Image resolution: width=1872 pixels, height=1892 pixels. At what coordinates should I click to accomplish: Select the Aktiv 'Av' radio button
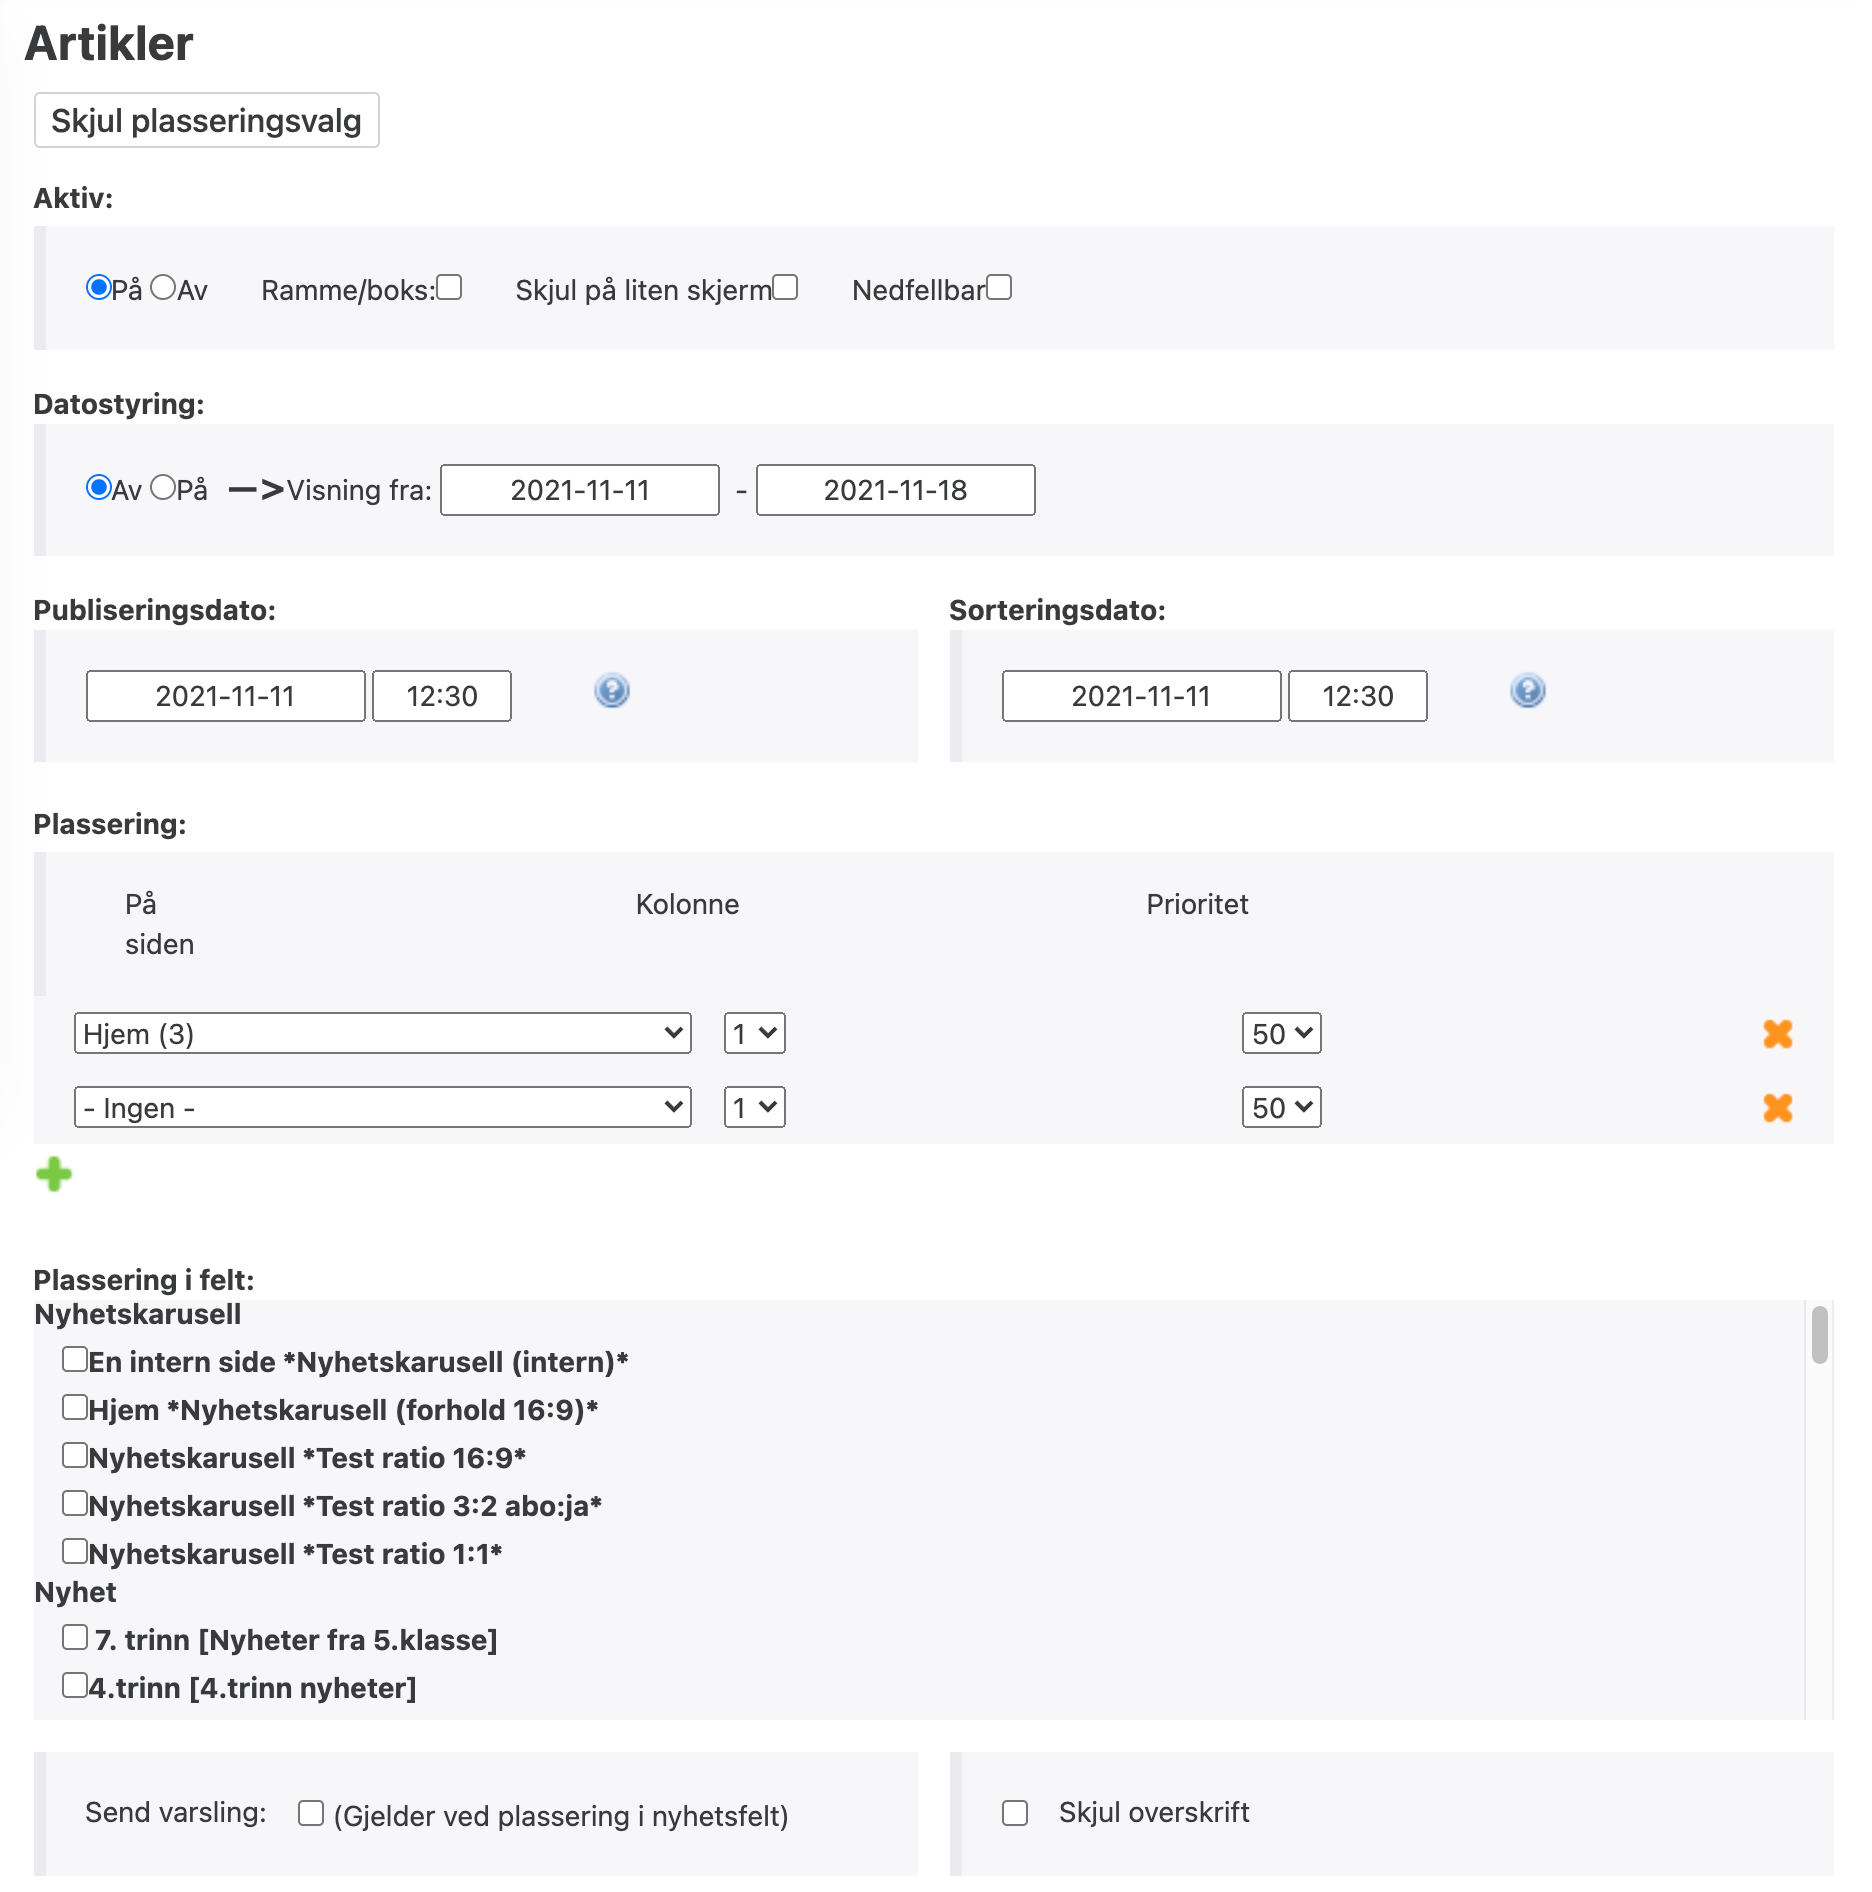pos(163,288)
